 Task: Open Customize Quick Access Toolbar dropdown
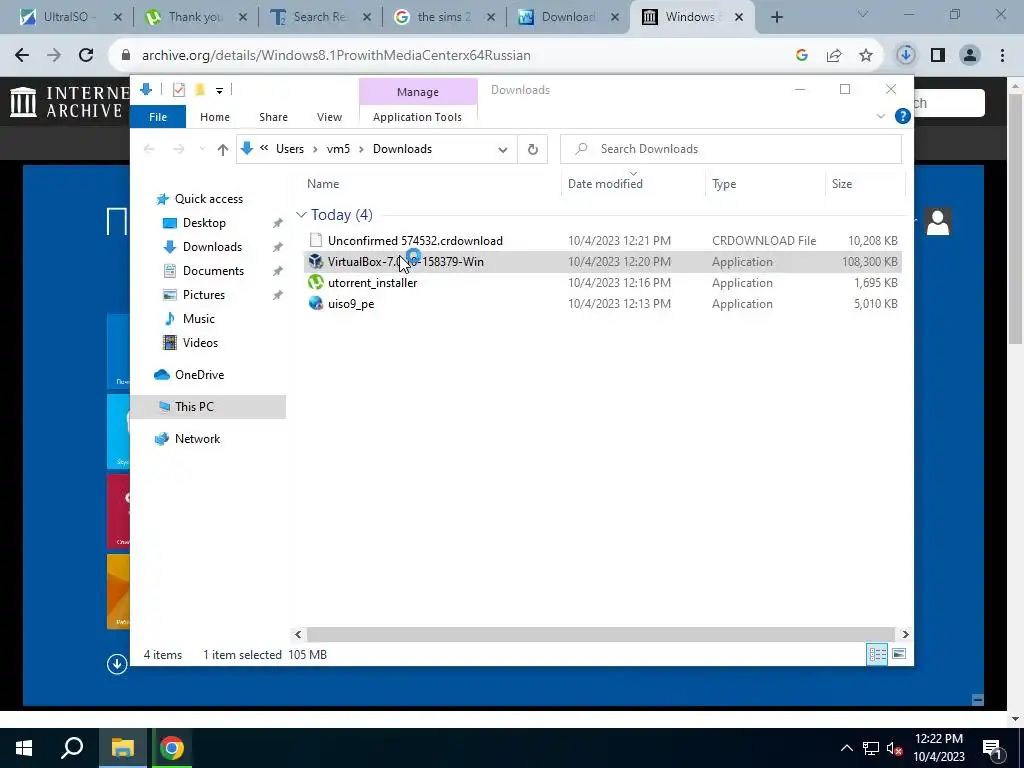(219, 91)
